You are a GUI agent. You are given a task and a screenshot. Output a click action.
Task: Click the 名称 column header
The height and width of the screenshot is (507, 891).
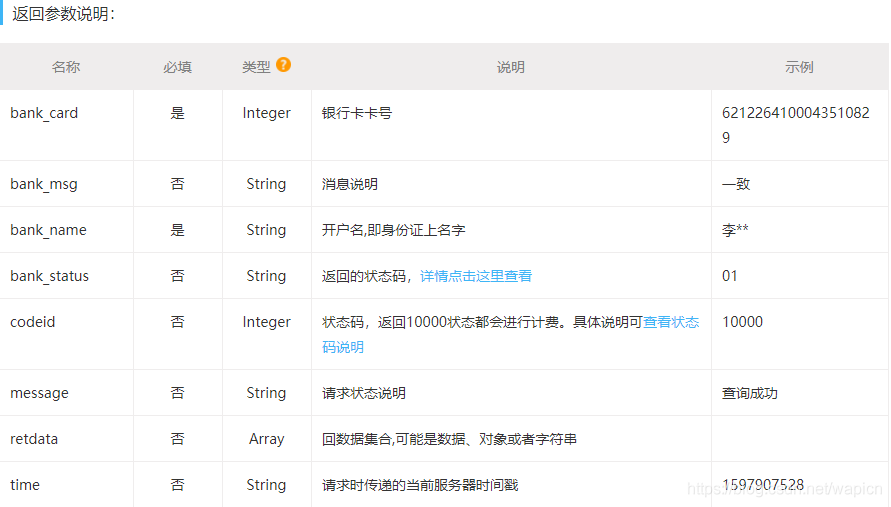[x=66, y=67]
